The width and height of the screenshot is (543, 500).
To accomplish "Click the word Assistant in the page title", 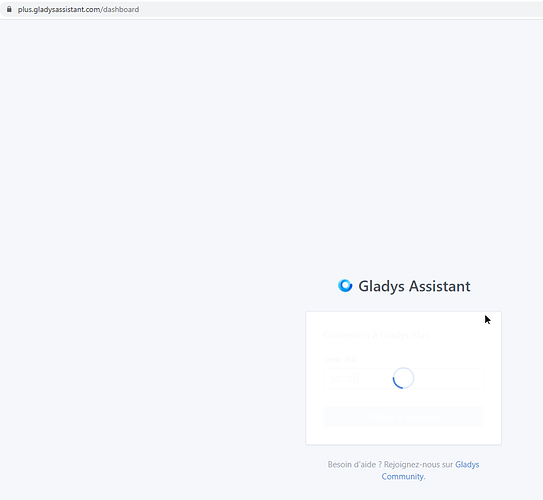I will coord(440,286).
